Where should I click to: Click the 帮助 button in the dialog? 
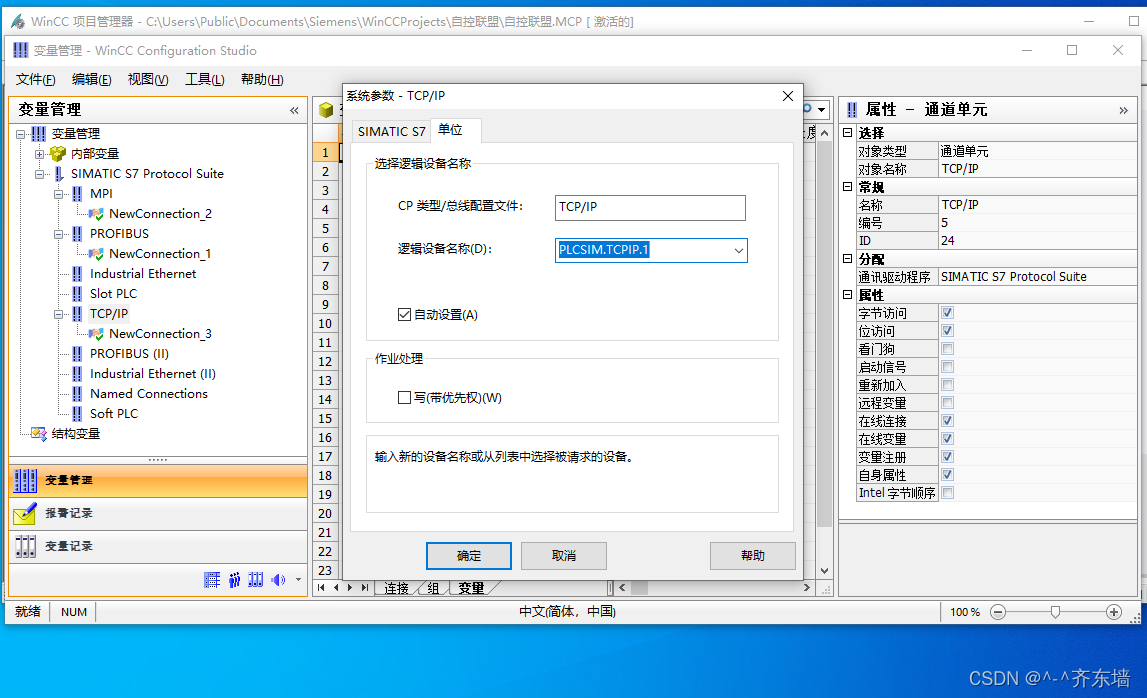[x=753, y=556]
